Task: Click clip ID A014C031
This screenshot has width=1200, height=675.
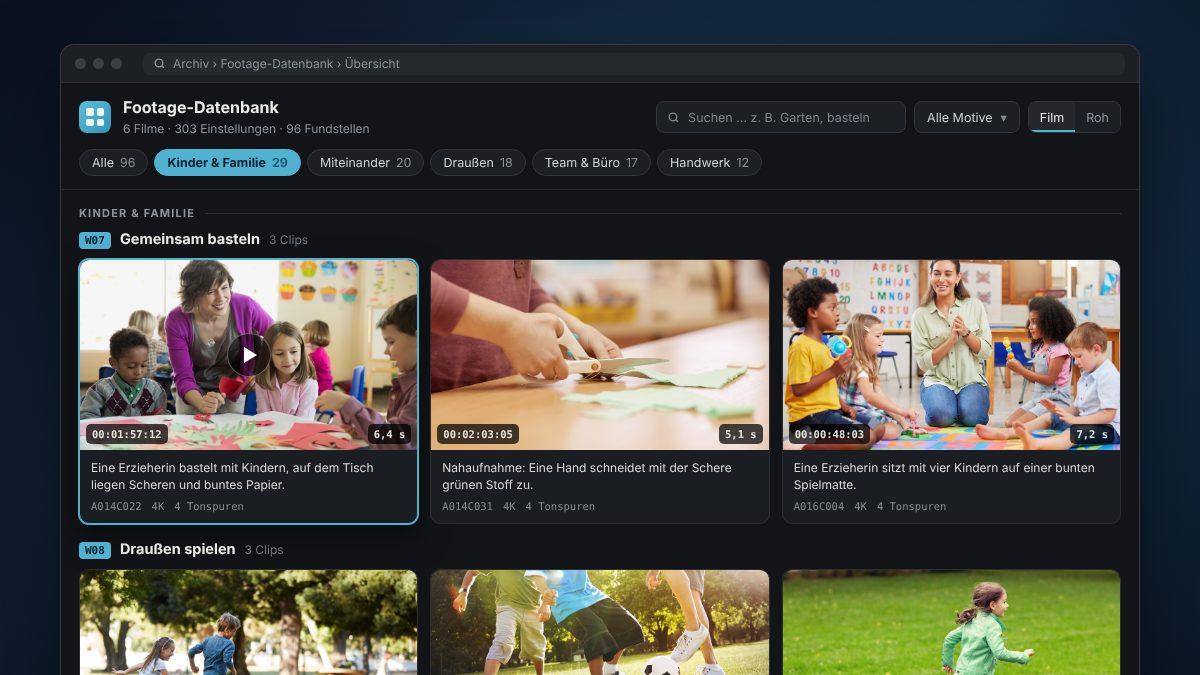Action: pos(467,506)
